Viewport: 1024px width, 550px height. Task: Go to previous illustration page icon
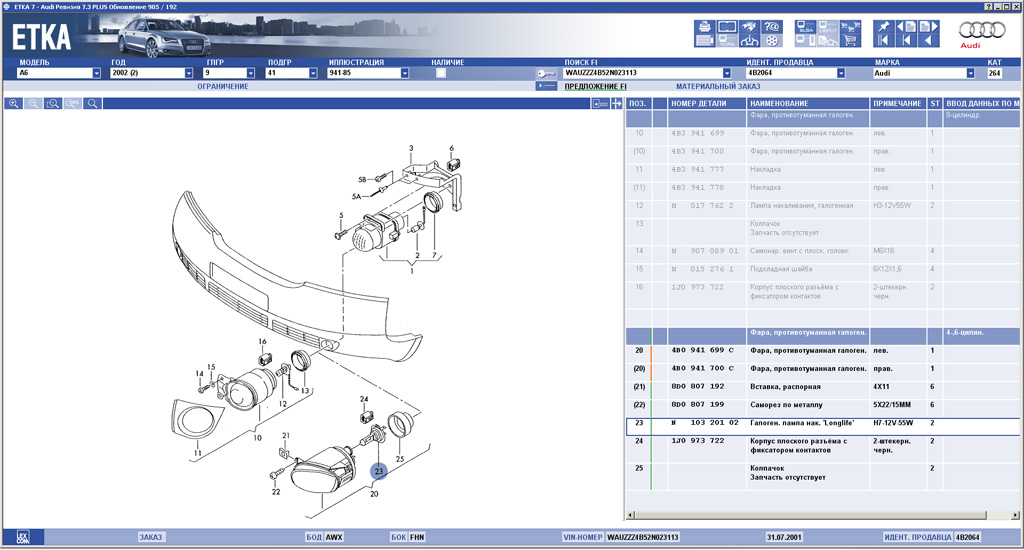[x=906, y=27]
